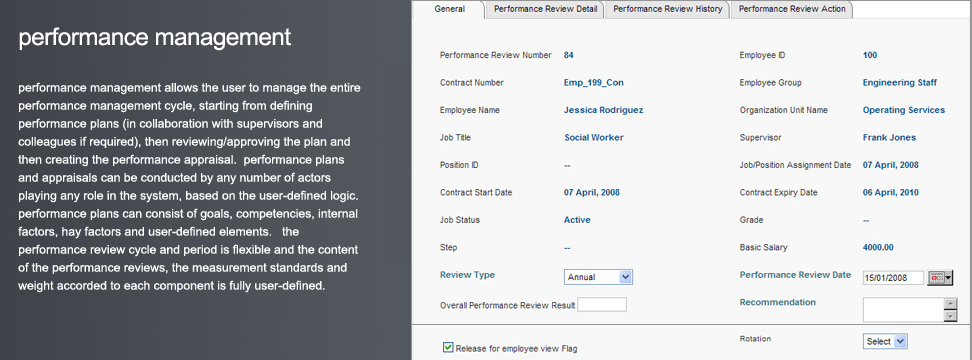
Task: Open the Performance Review Detail tab
Action: (546, 9)
